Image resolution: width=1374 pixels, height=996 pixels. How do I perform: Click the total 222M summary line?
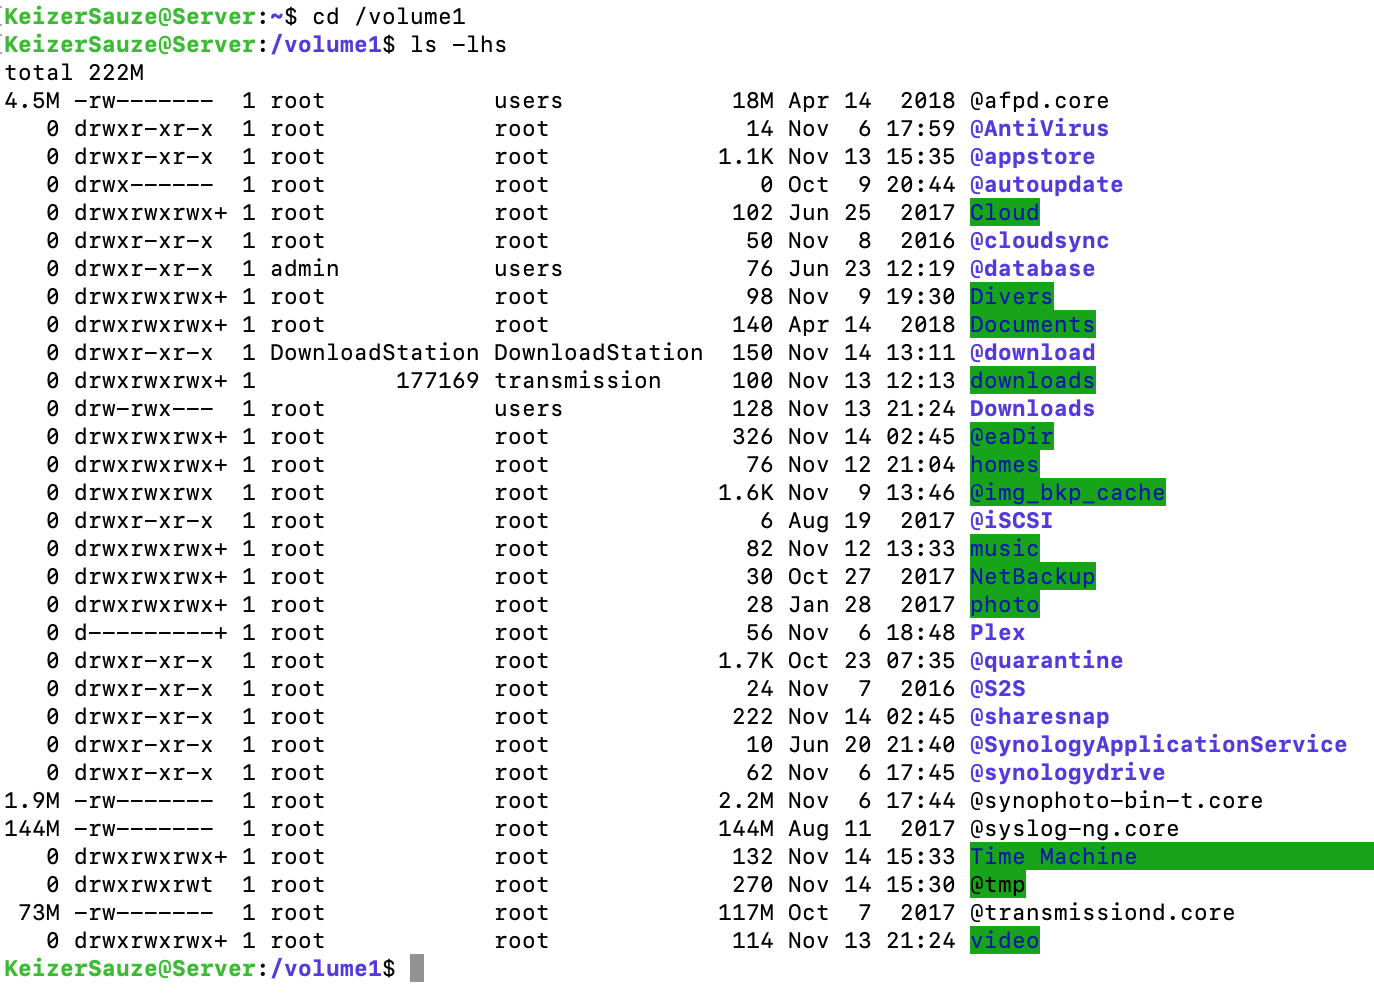(75, 72)
